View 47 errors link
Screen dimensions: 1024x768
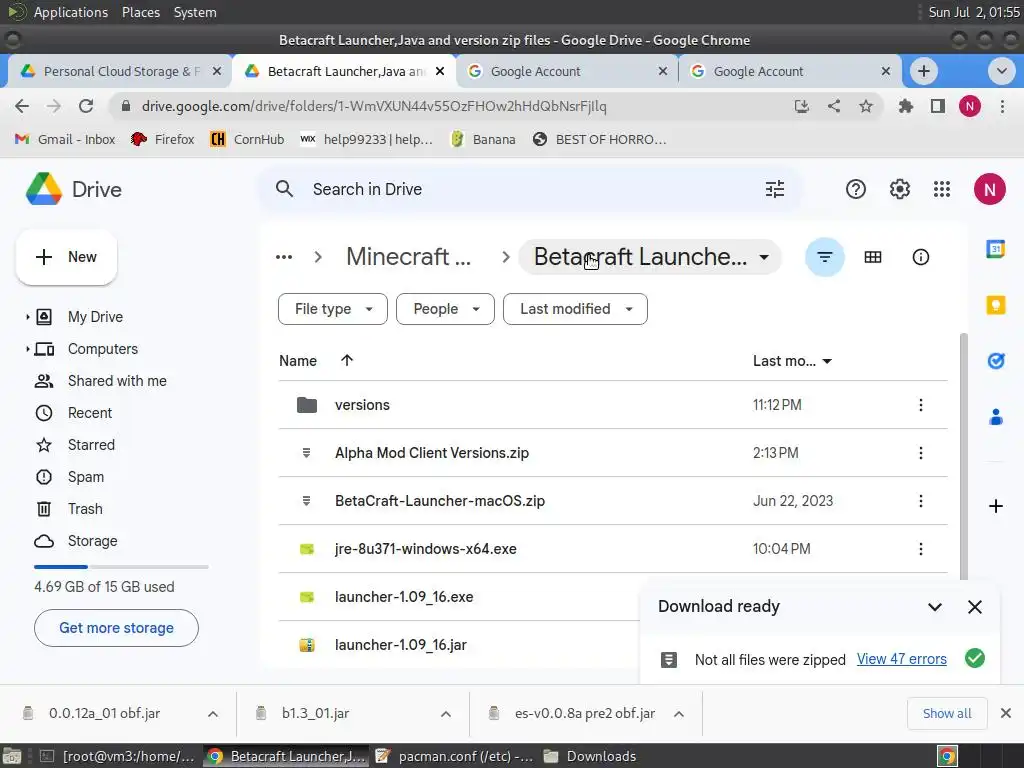(901, 659)
